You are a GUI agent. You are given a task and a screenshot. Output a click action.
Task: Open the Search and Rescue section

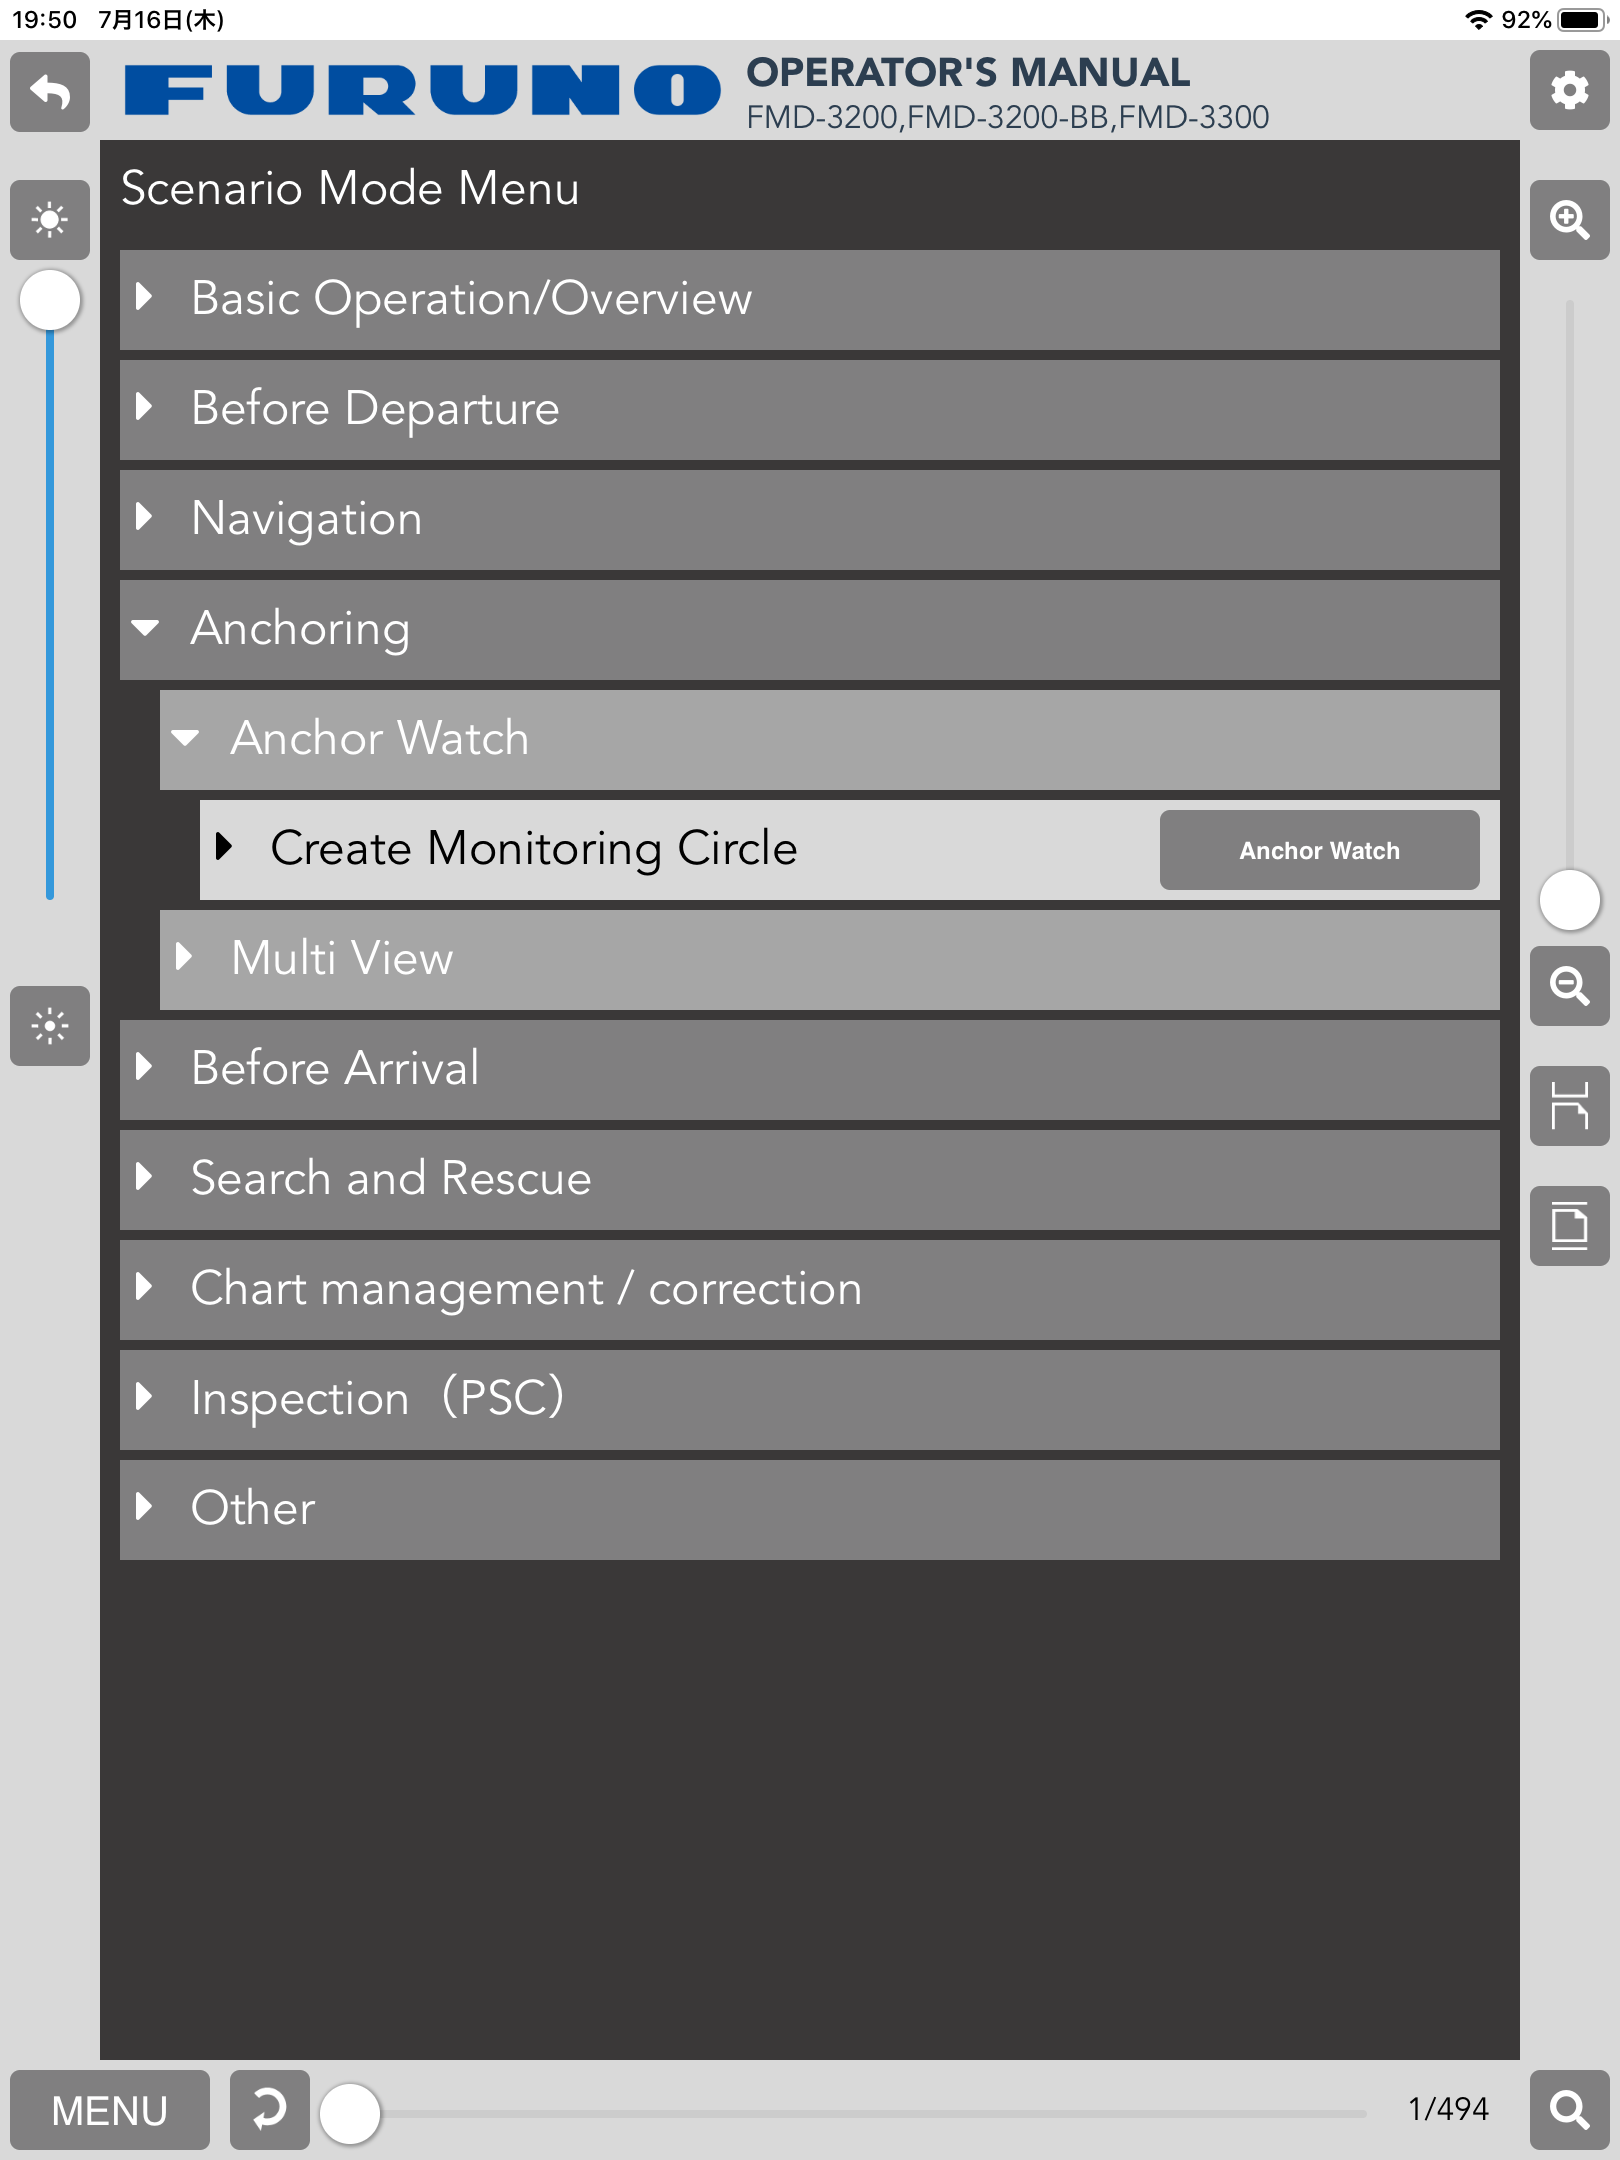[x=810, y=1180]
